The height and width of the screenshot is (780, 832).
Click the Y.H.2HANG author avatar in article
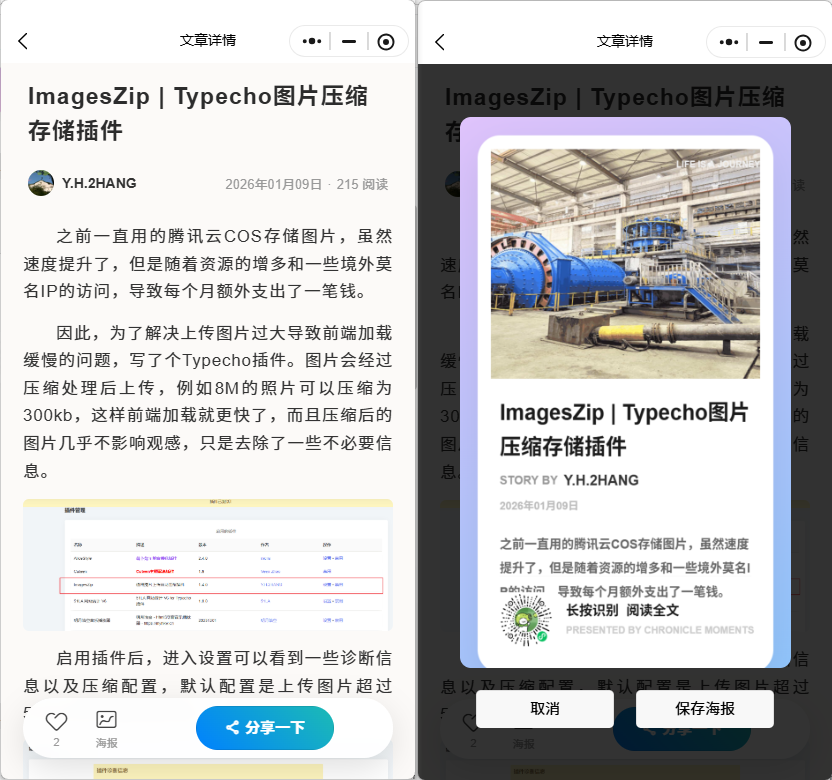tap(41, 183)
